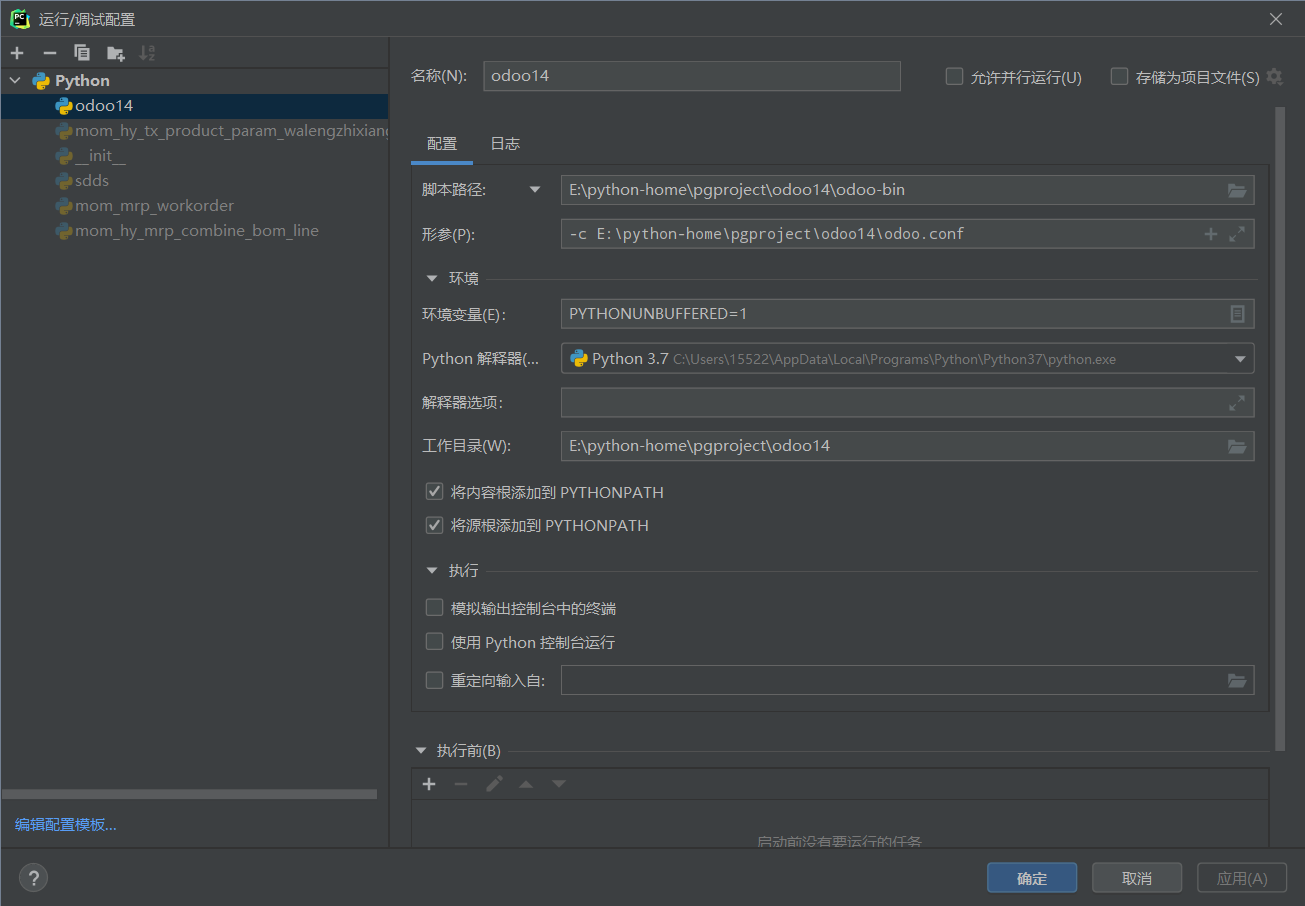
Task: Expand the parameters field editor
Action: [1237, 234]
